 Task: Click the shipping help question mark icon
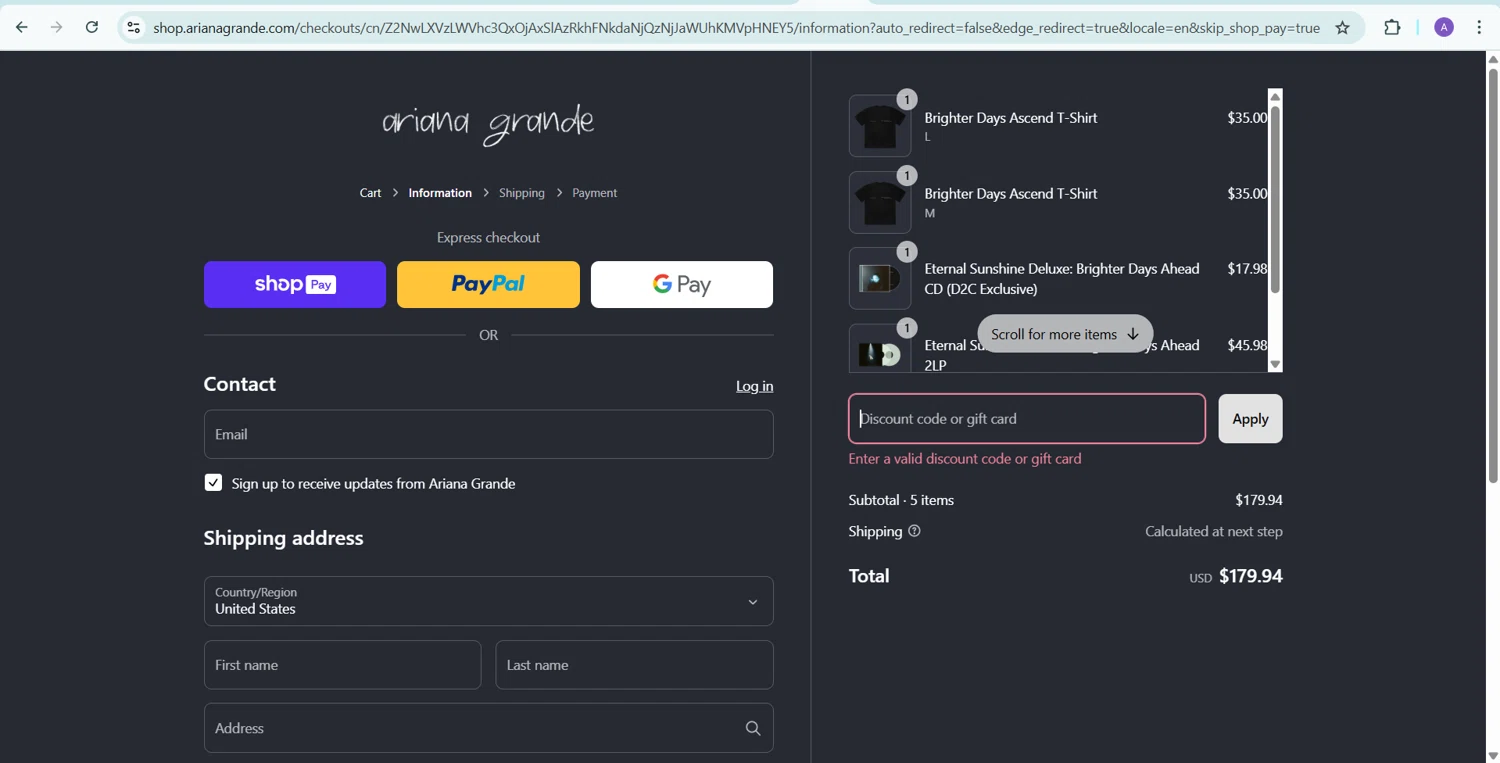[x=914, y=531]
